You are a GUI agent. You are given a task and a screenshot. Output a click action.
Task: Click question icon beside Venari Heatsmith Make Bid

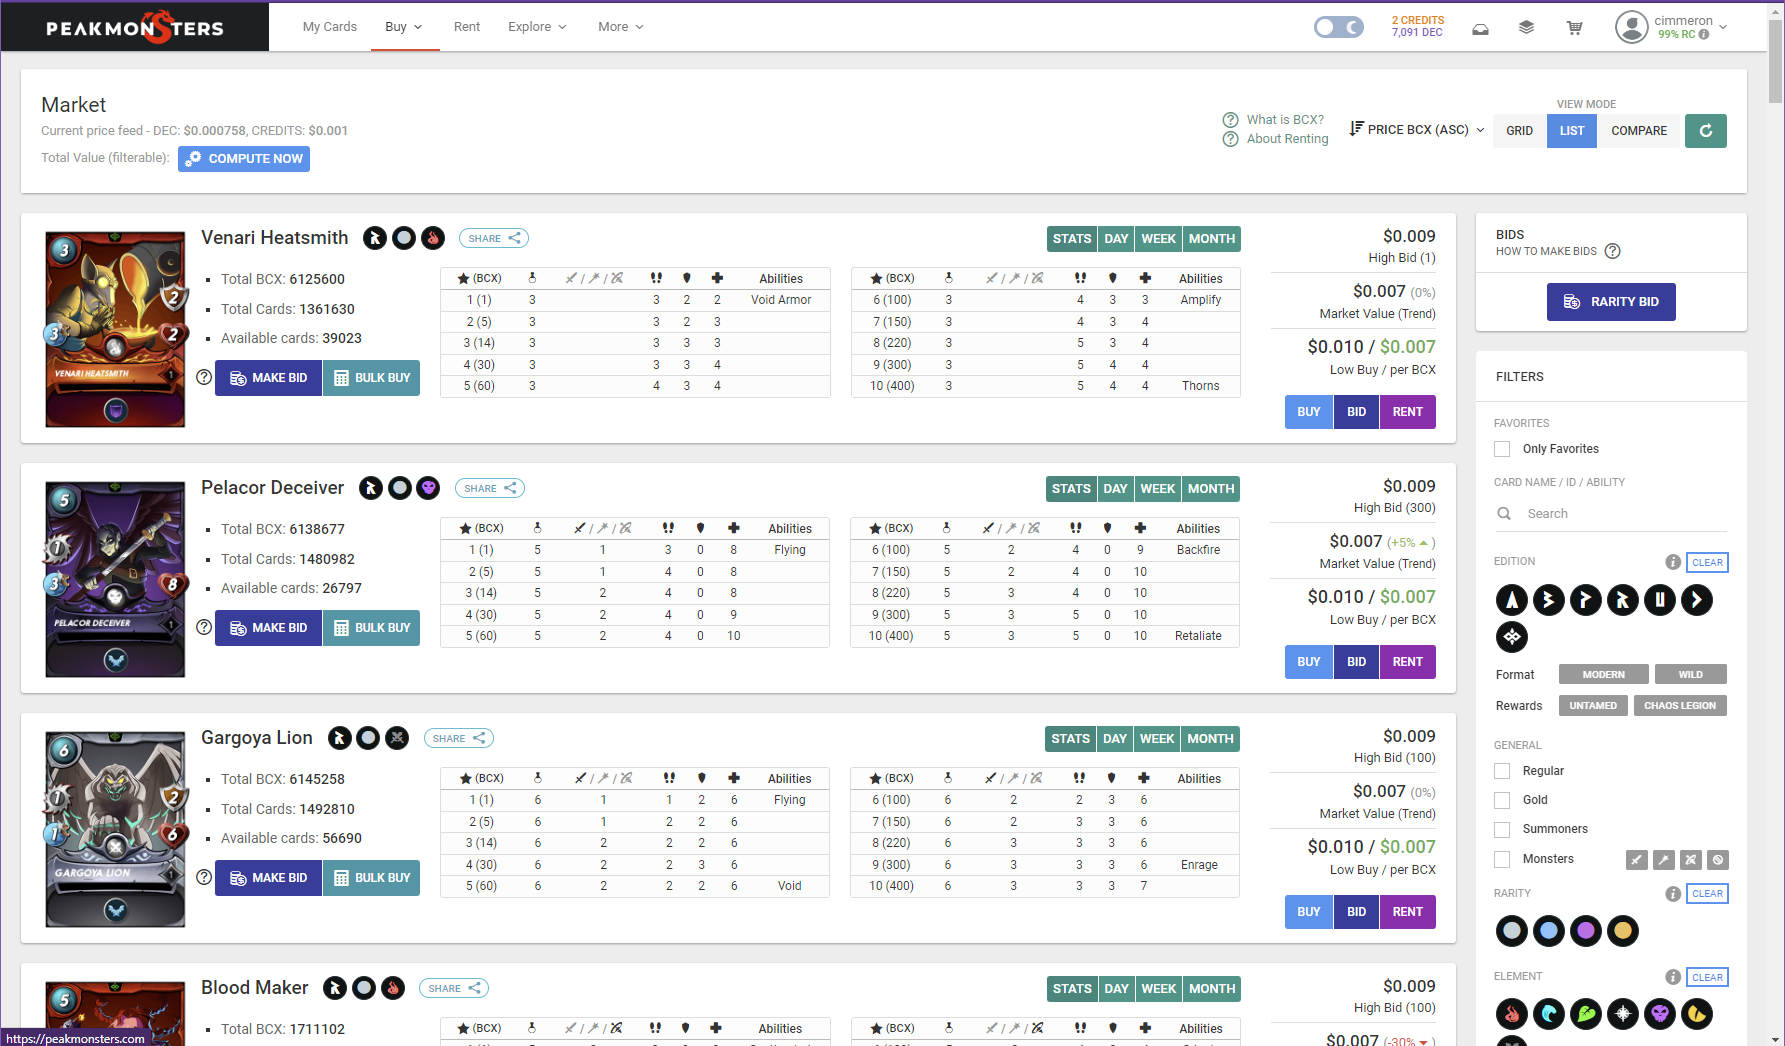click(204, 377)
